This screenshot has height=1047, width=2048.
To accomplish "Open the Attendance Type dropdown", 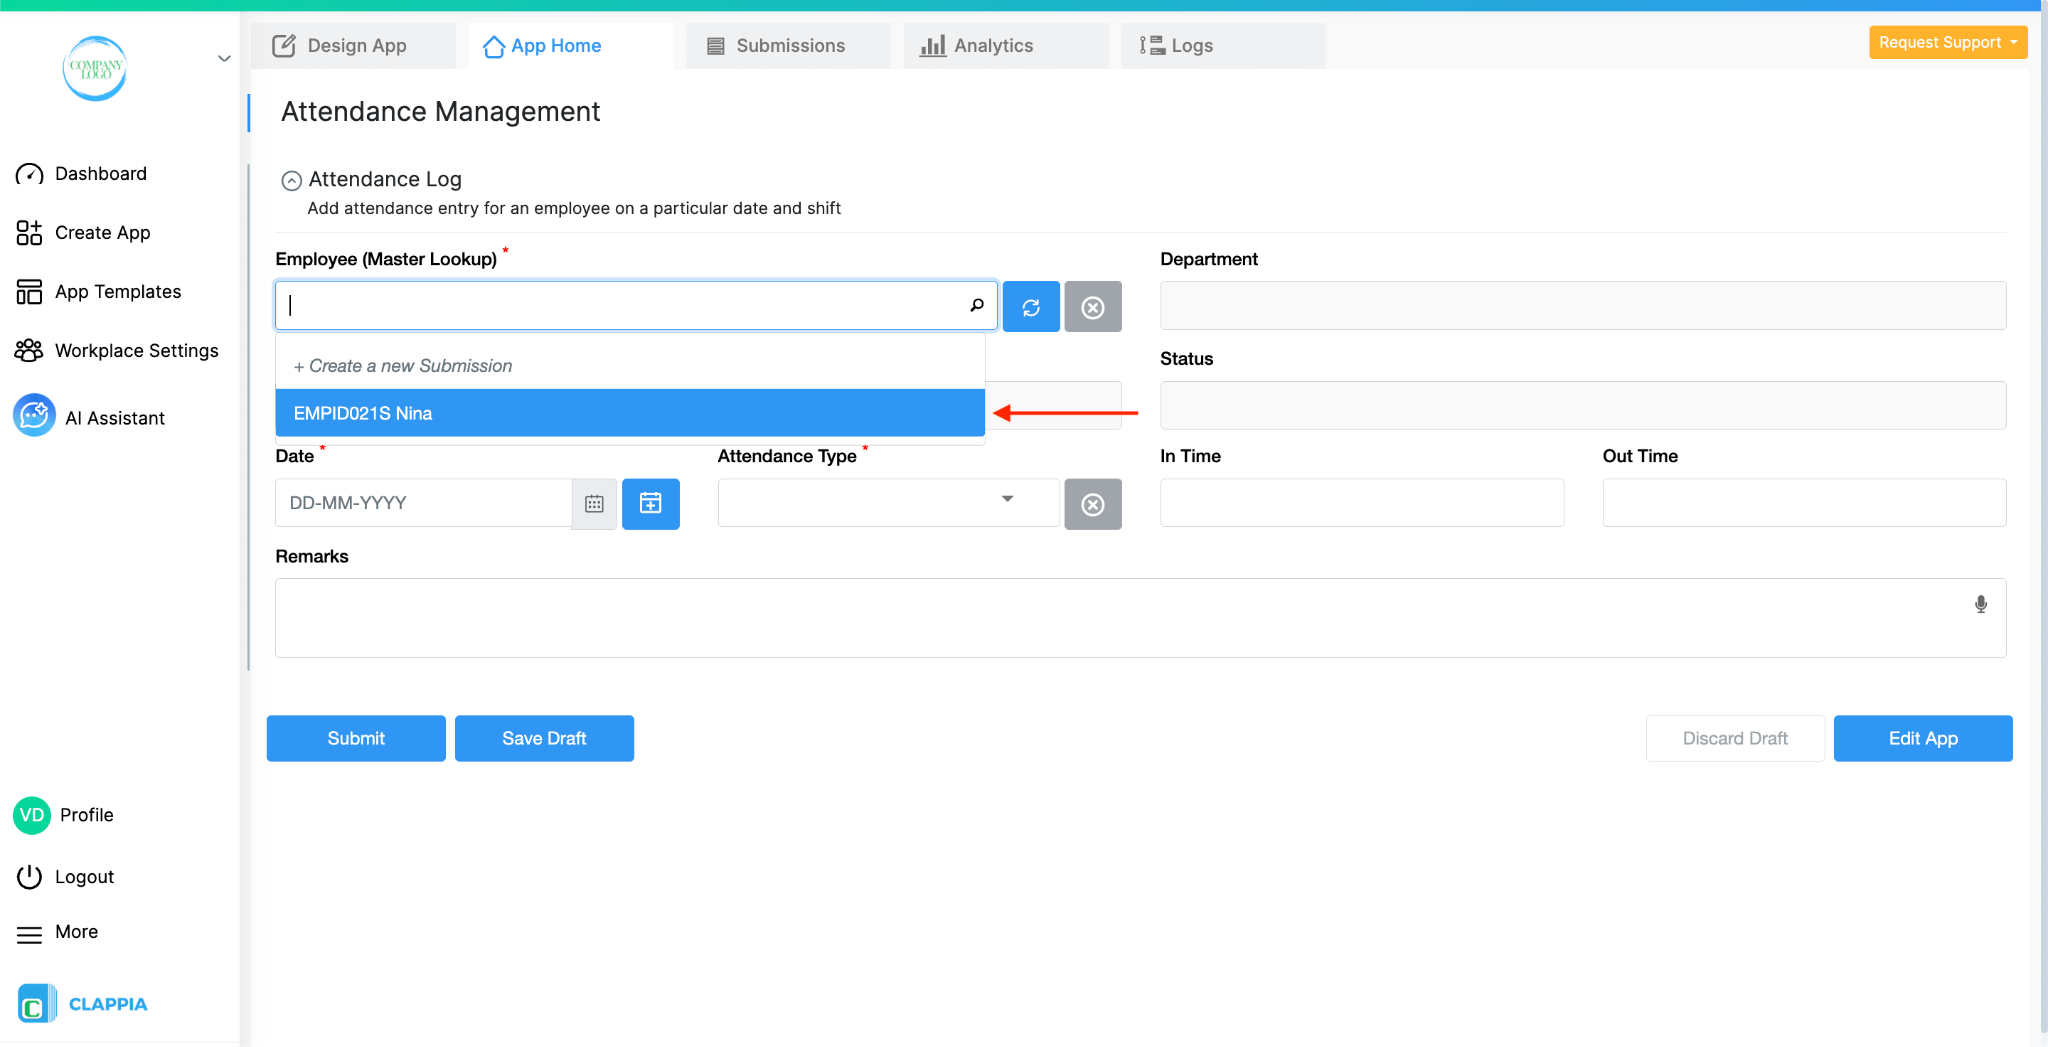I will [x=1008, y=502].
